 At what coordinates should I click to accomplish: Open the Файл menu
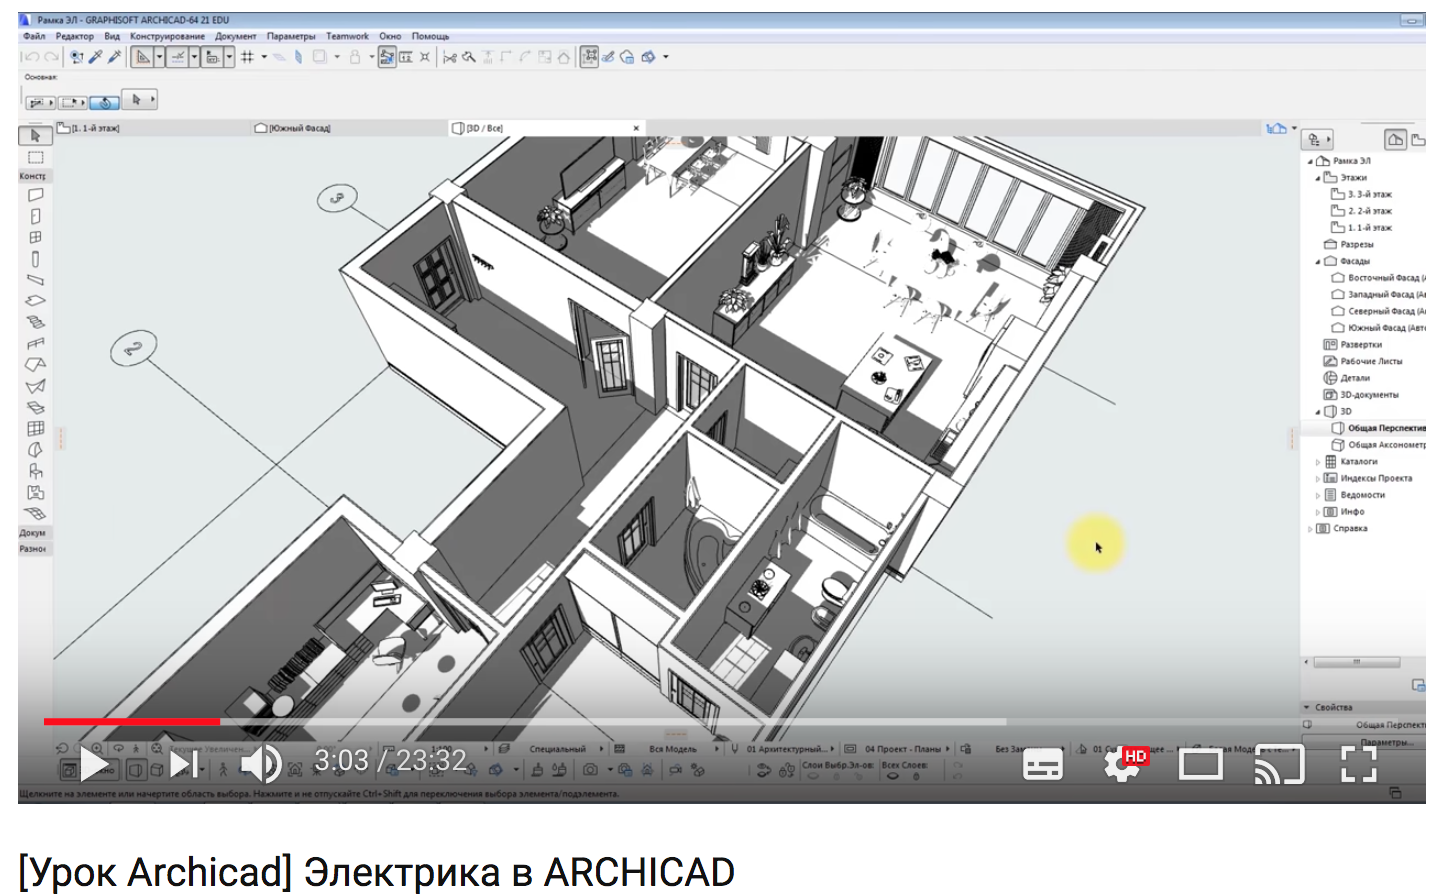pos(34,36)
